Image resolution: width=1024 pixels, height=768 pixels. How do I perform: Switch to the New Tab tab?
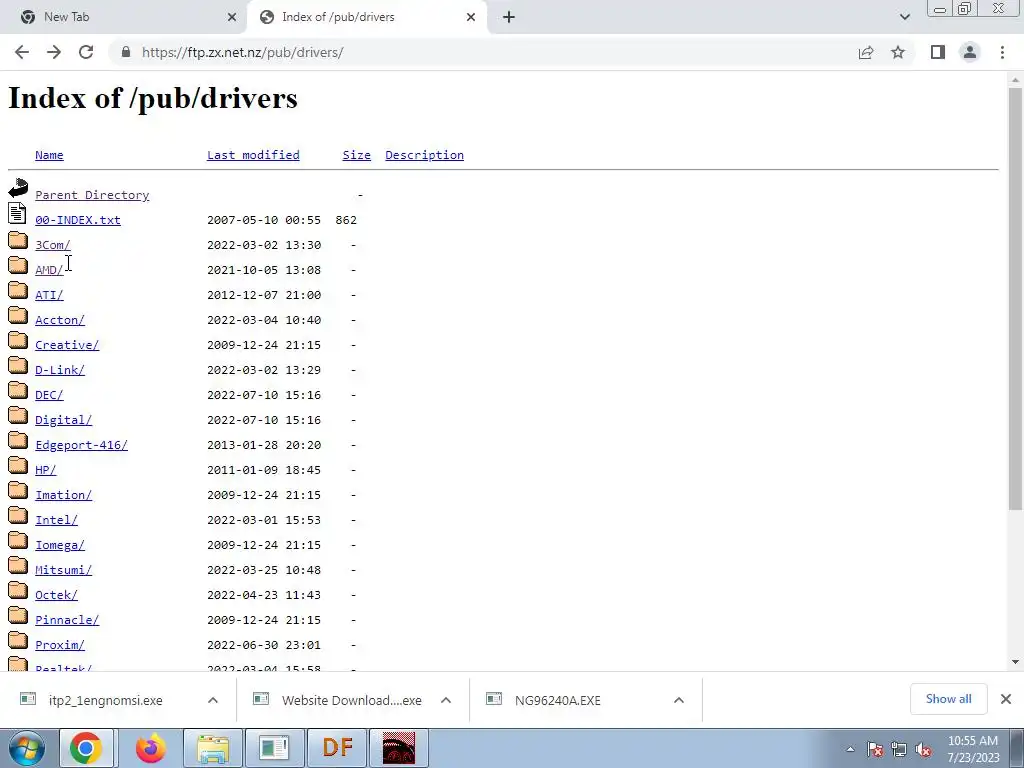[x=123, y=17]
